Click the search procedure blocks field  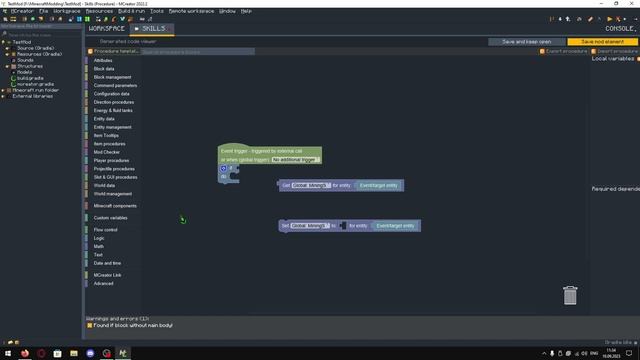198,52
